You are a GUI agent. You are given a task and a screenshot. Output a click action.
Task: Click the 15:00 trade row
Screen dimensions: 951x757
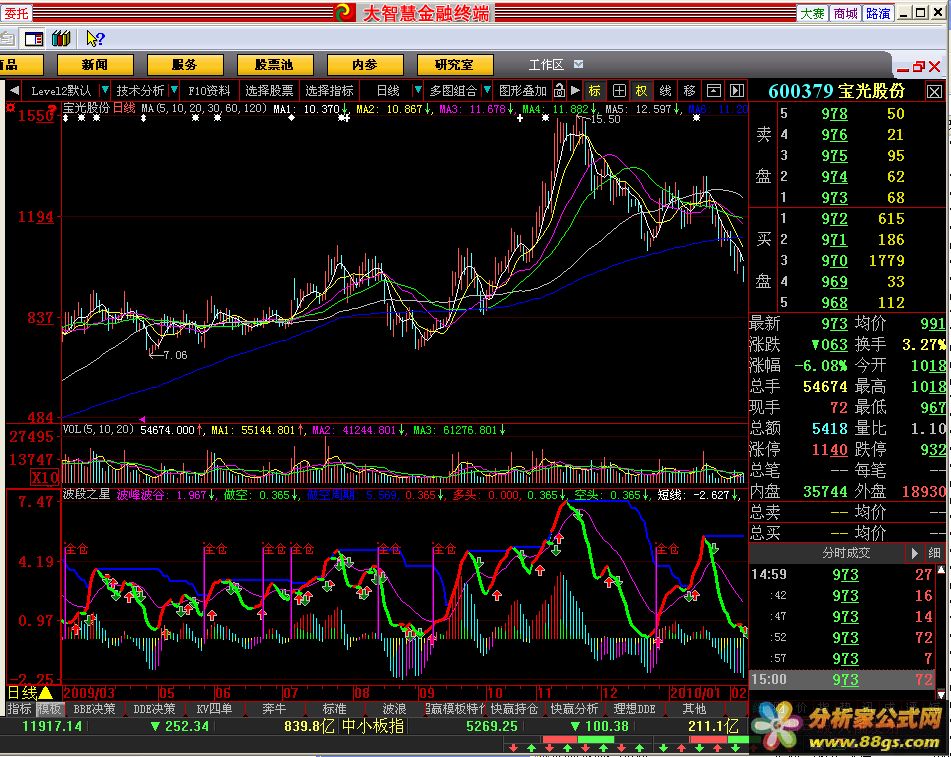coord(843,679)
